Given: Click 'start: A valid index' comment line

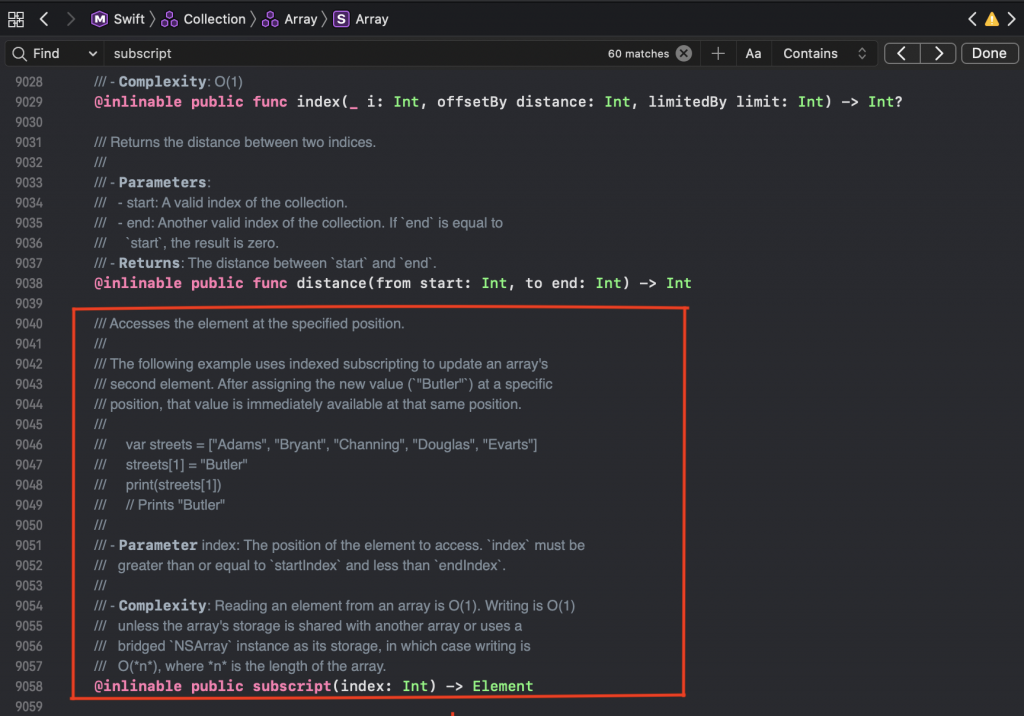Looking at the screenshot, I should tap(232, 203).
